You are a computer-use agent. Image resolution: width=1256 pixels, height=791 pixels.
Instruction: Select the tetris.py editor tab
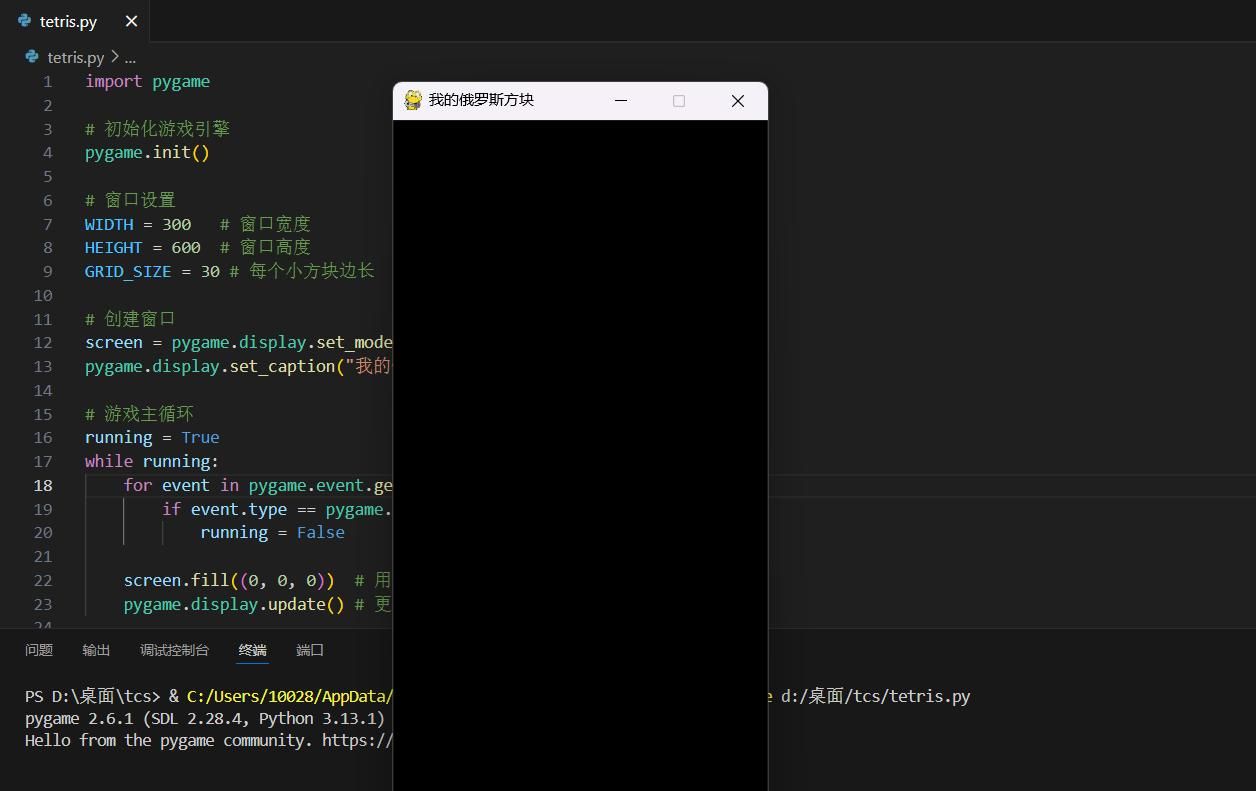point(68,21)
